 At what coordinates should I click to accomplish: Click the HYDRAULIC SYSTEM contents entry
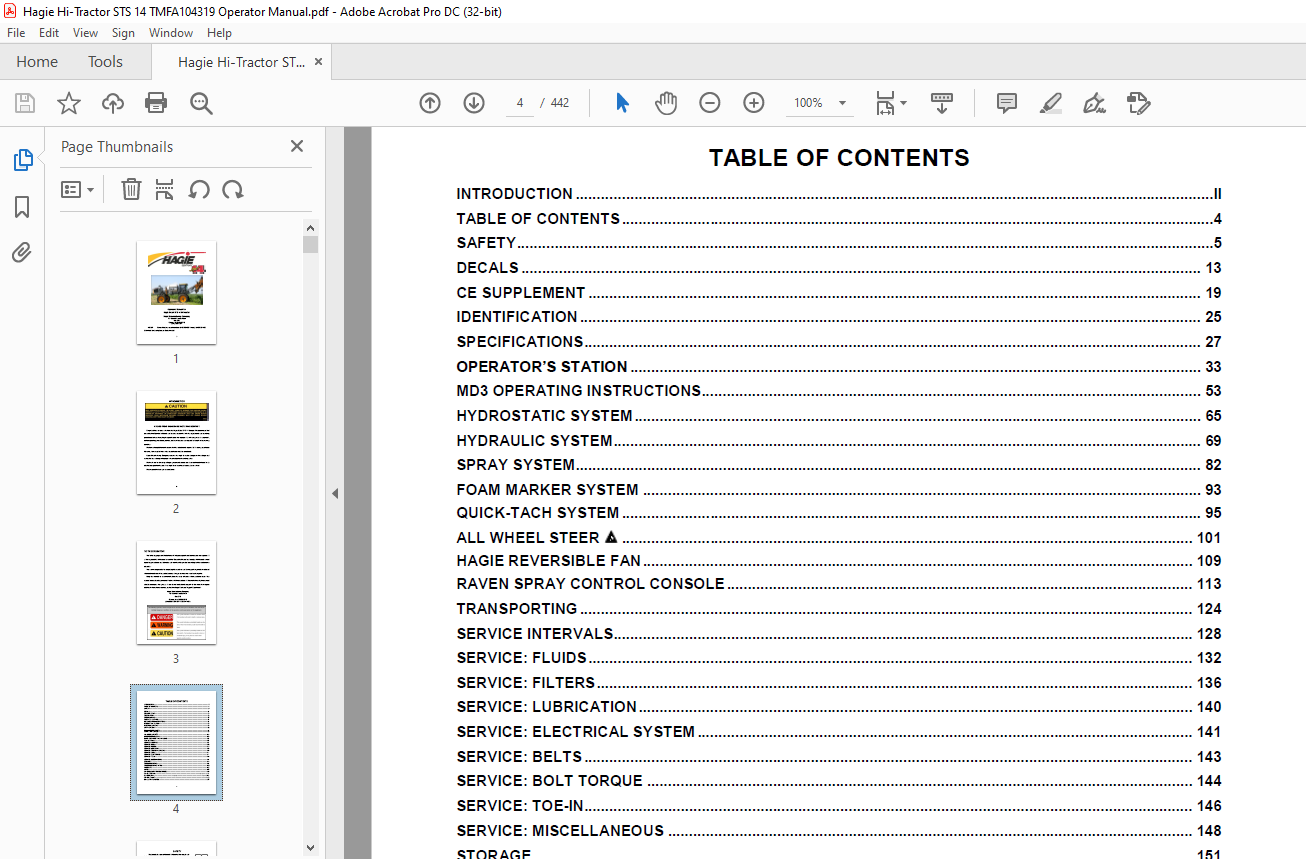point(839,441)
